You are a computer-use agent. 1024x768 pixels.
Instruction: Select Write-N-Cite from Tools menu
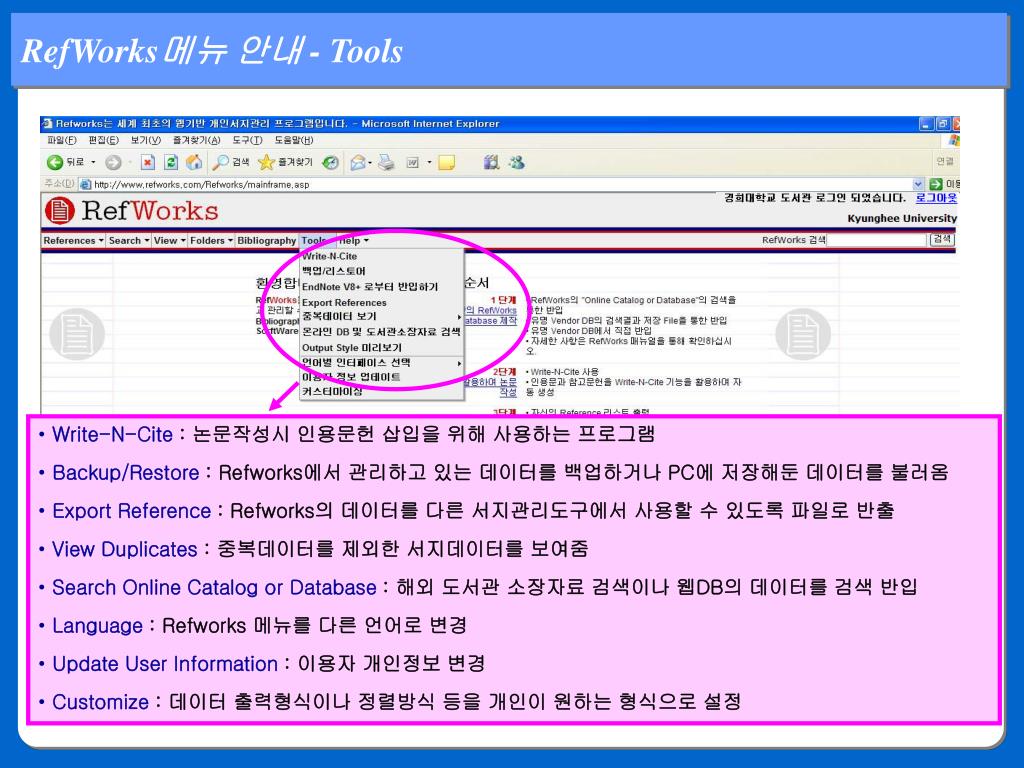click(381, 256)
